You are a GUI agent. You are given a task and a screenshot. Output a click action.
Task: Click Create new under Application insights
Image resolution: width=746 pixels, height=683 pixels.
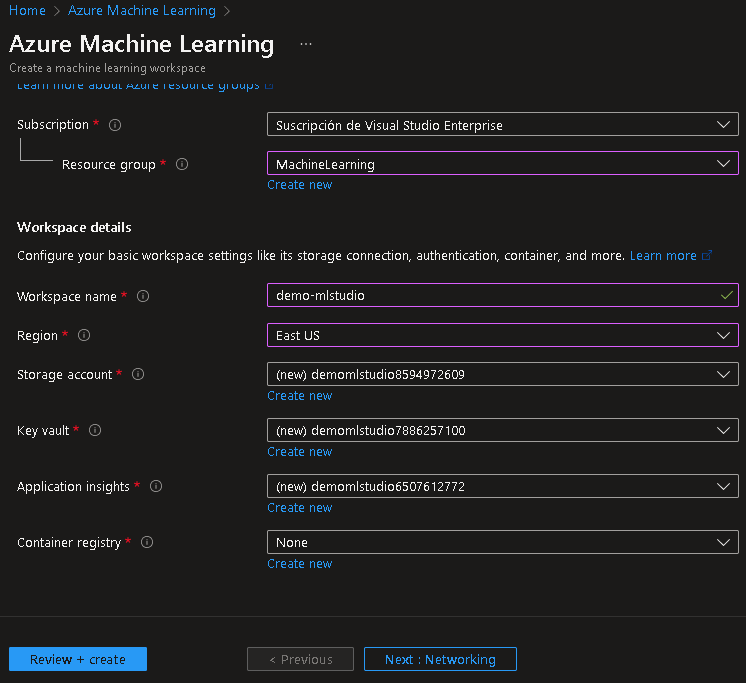click(x=300, y=508)
